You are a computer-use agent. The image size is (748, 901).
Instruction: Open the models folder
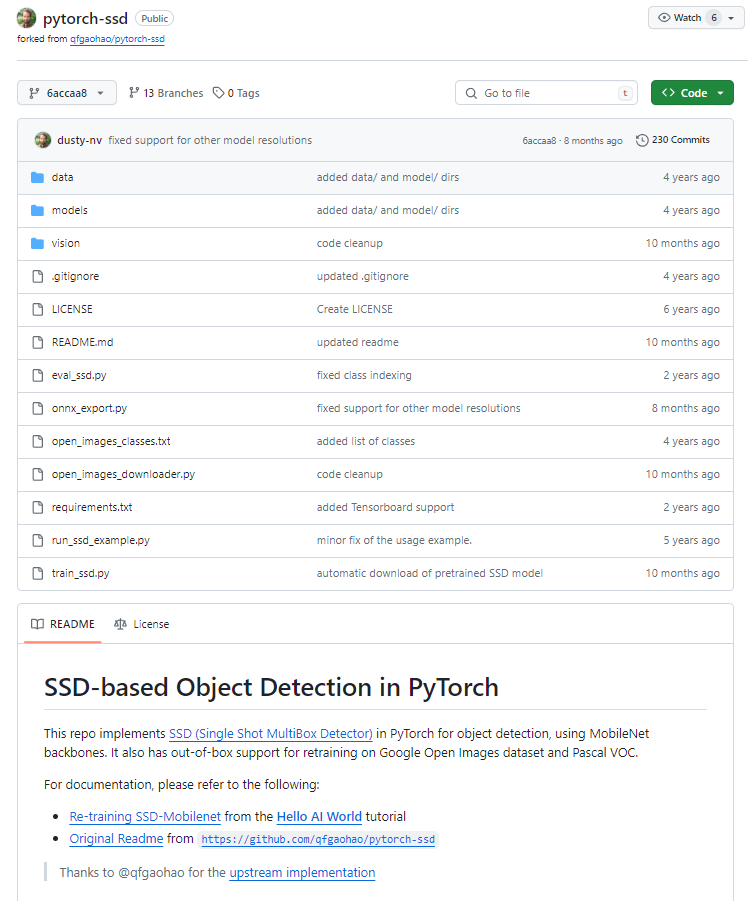[x=70, y=210]
